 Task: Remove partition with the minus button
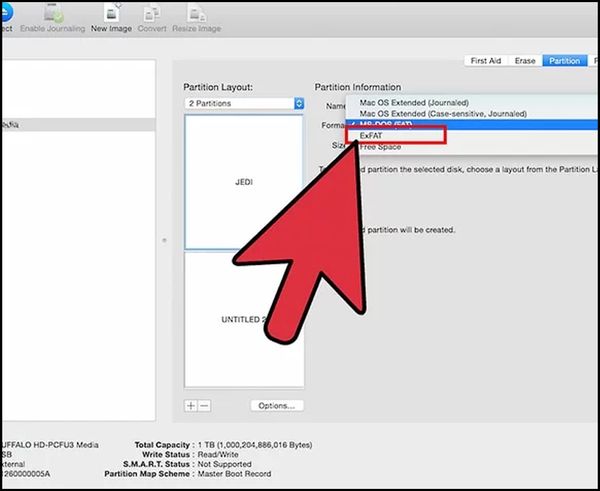pyautogui.click(x=204, y=406)
